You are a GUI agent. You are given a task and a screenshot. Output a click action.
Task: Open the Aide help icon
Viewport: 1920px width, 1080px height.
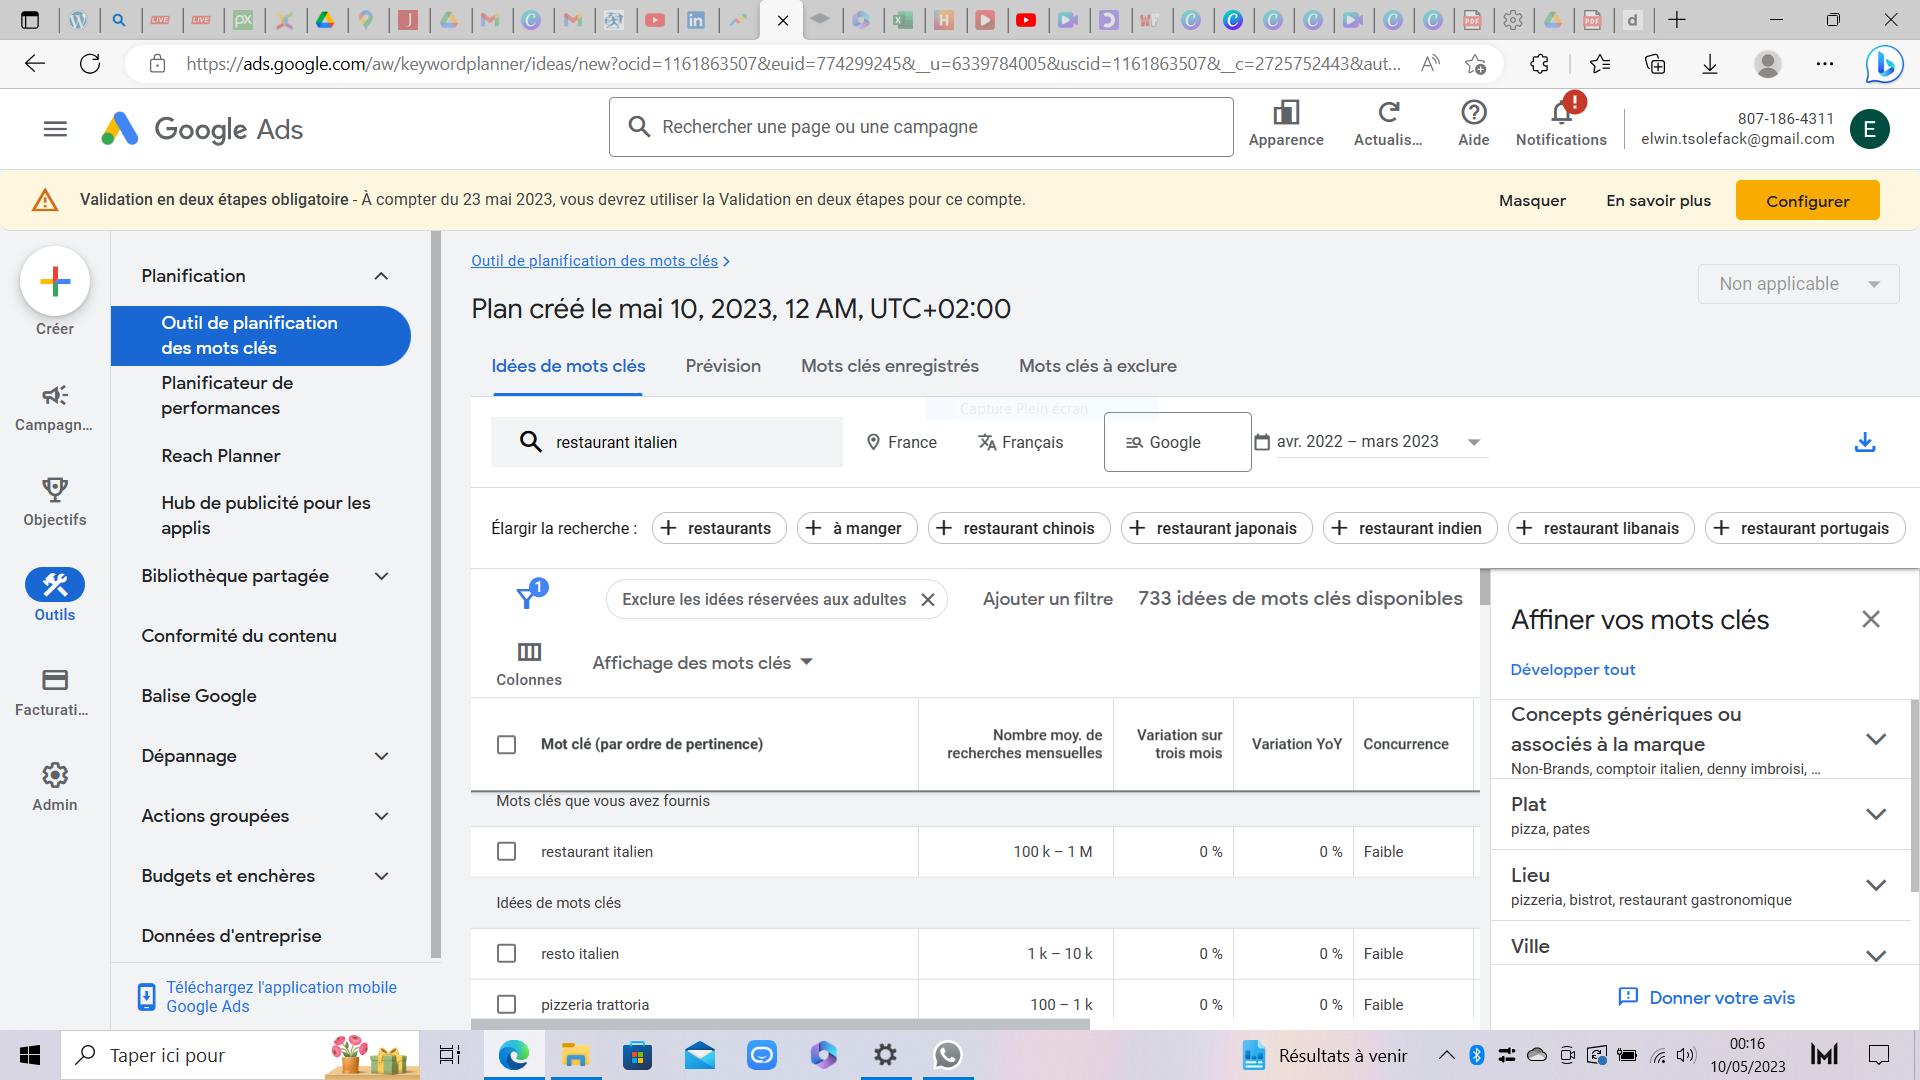pyautogui.click(x=1473, y=113)
